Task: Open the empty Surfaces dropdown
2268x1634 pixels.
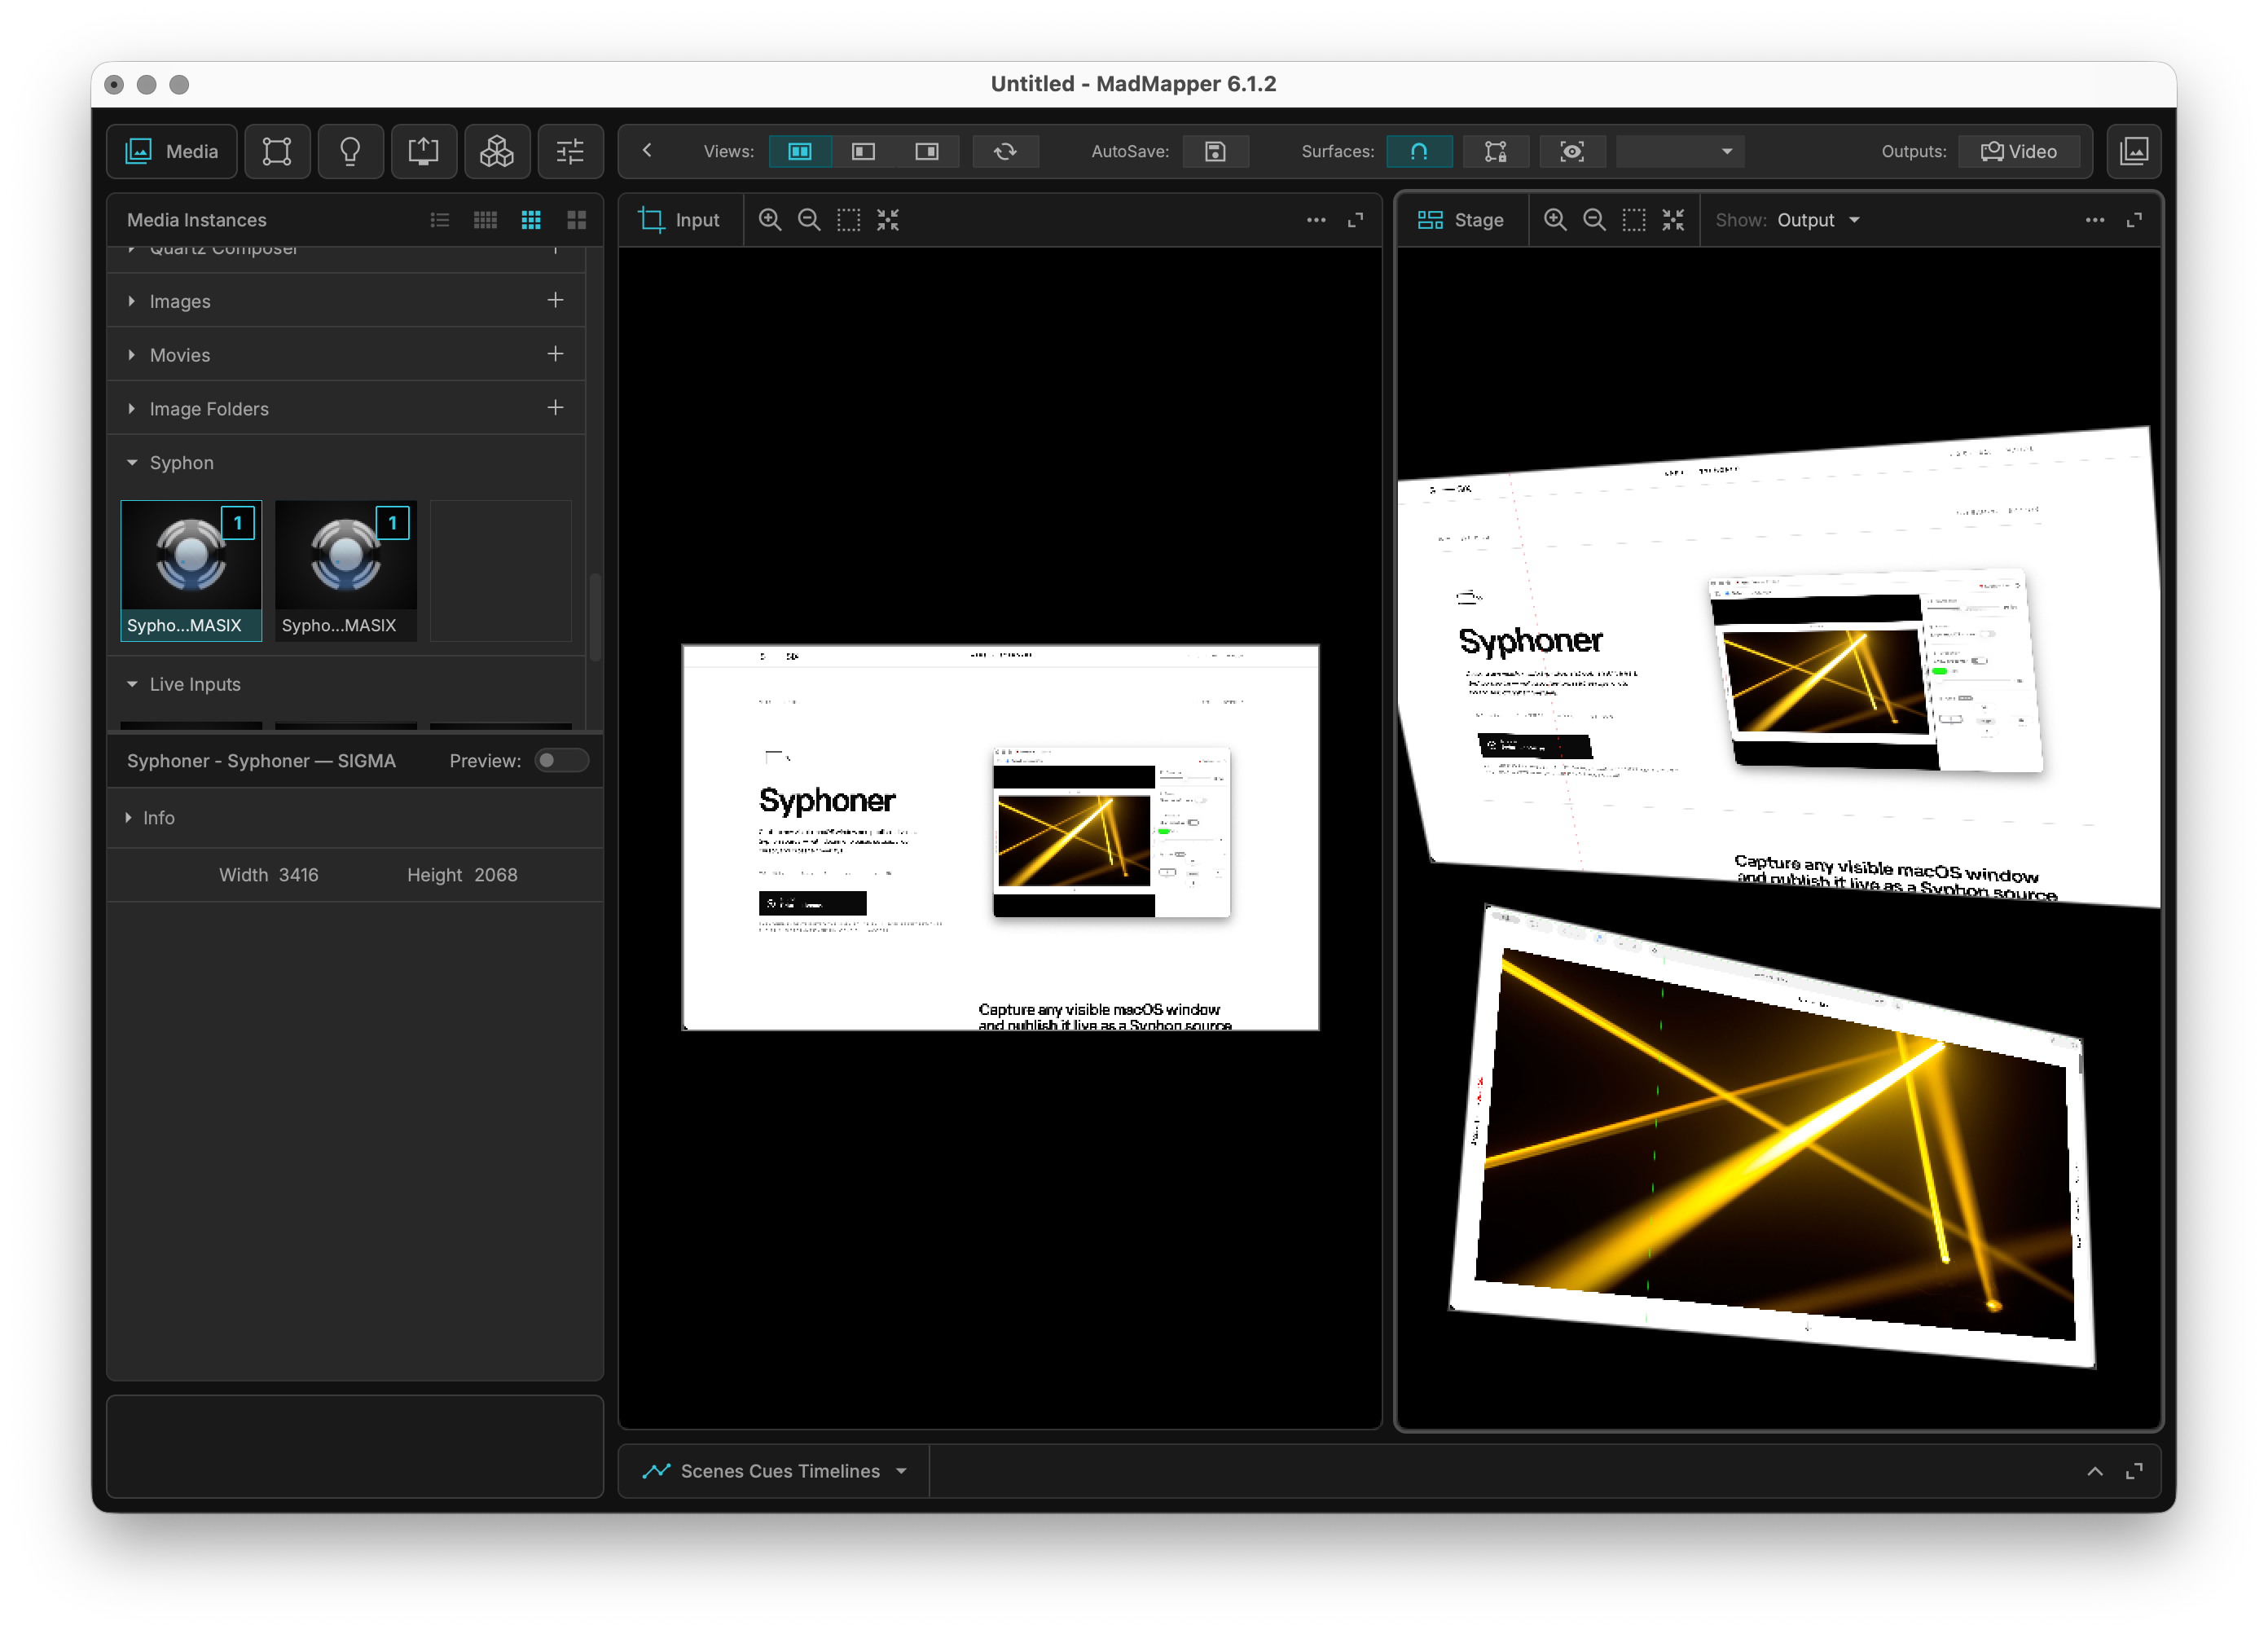Action: tap(1680, 151)
